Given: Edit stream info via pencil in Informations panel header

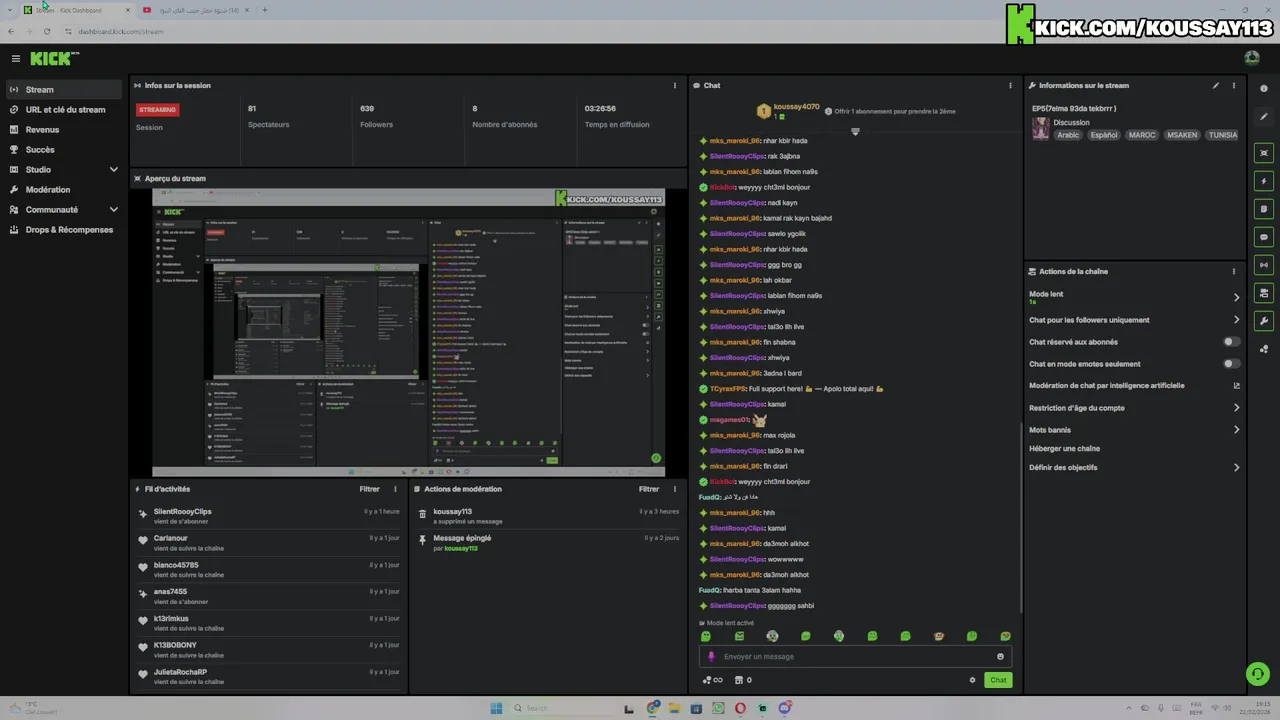Looking at the screenshot, I should pos(1216,86).
